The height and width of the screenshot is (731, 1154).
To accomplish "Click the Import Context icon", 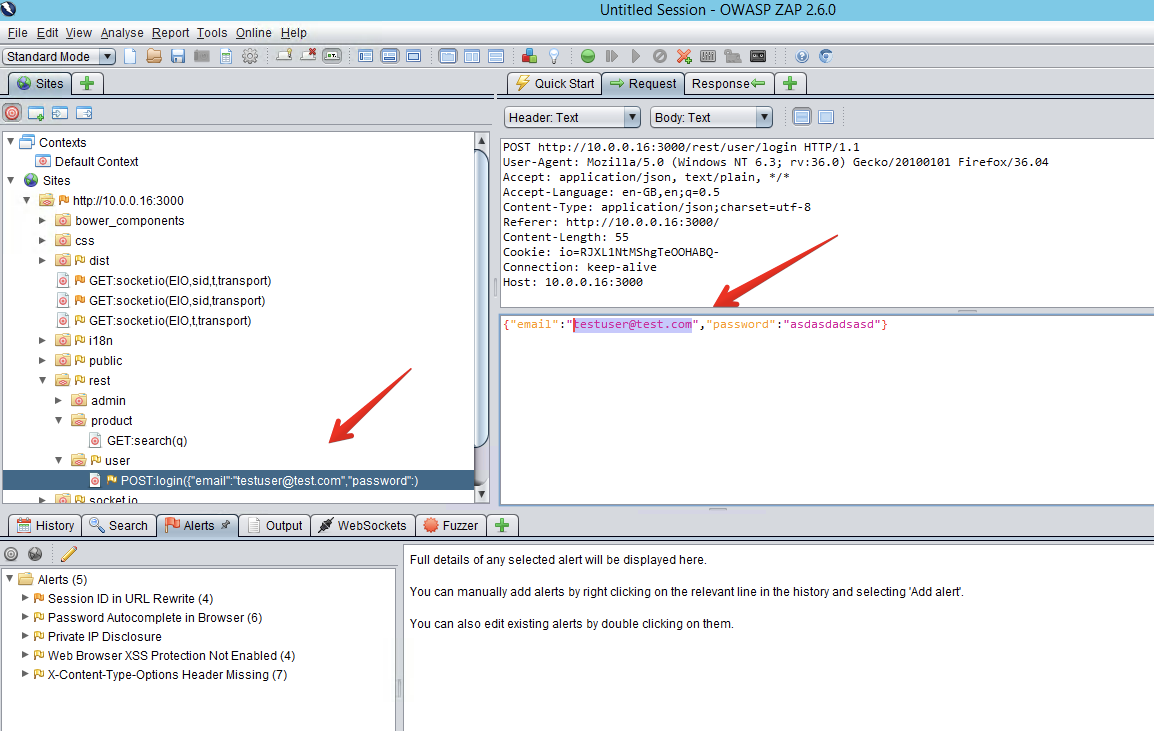I will click(x=60, y=113).
